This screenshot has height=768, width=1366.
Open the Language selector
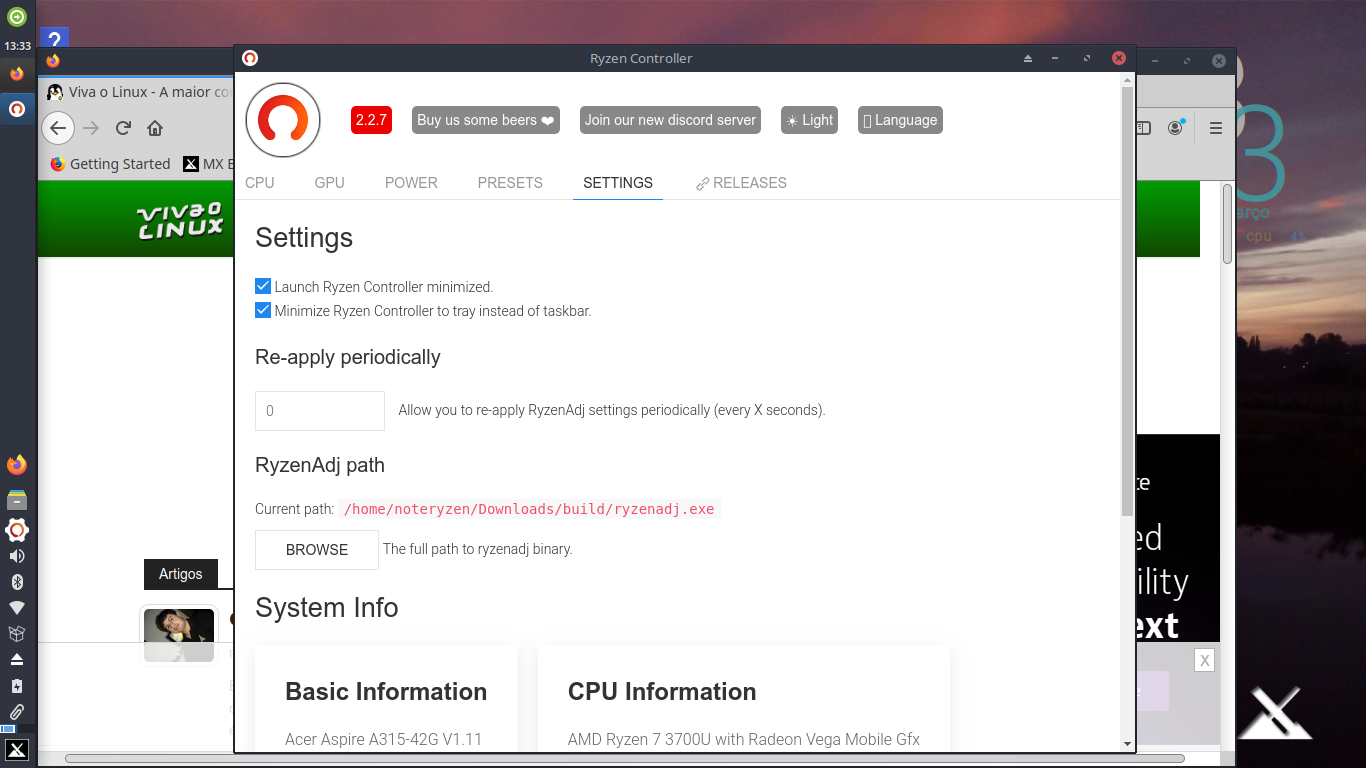click(900, 120)
